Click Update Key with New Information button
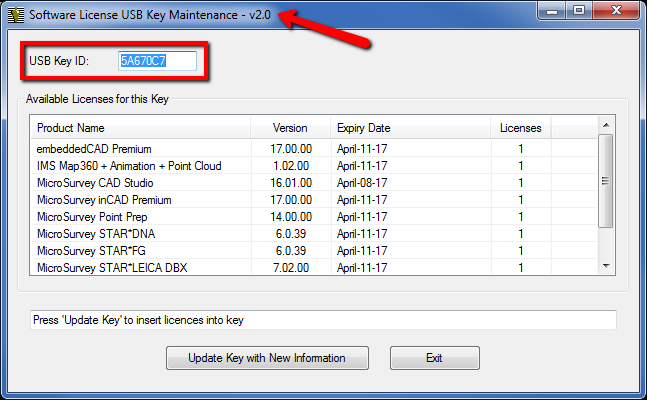This screenshot has width=647, height=400. point(267,358)
